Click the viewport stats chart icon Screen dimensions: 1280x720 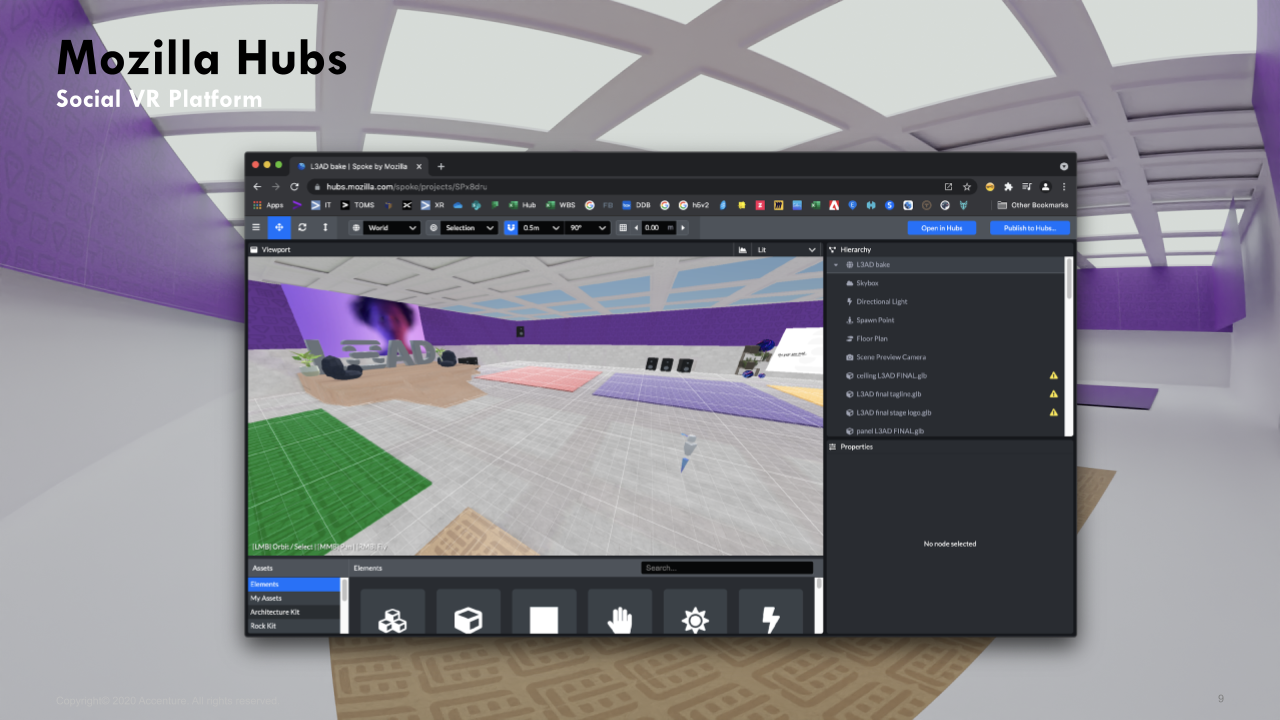(743, 249)
